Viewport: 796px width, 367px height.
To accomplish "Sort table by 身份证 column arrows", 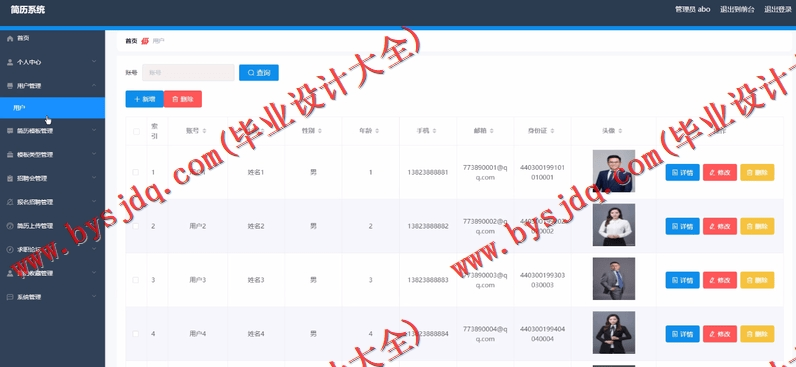I will tap(552, 131).
